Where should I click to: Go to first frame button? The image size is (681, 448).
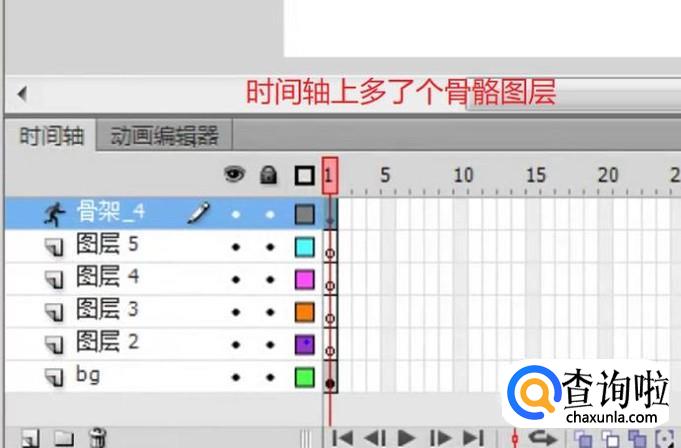(x=343, y=438)
